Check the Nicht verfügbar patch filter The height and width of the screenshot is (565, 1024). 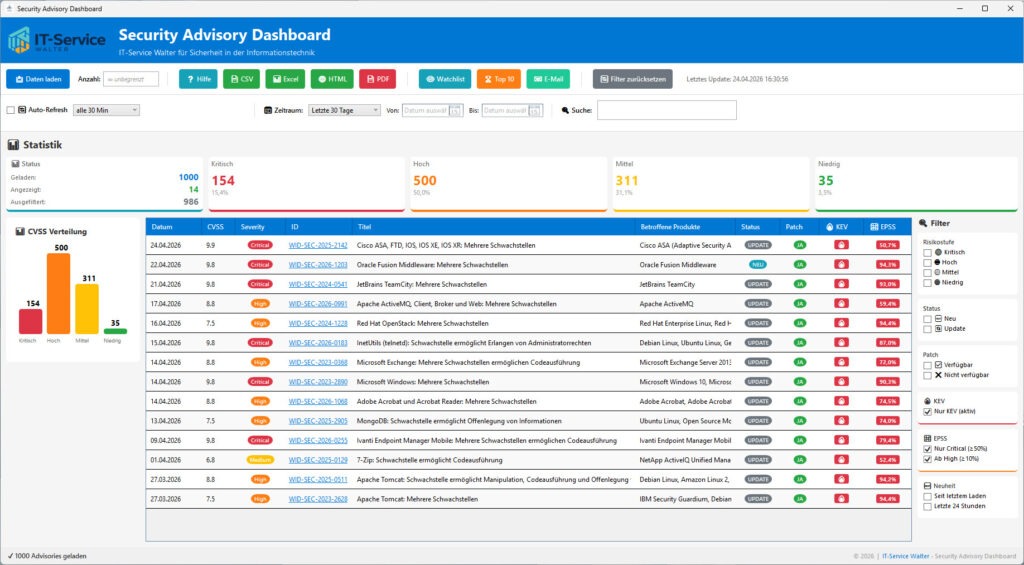click(927, 376)
